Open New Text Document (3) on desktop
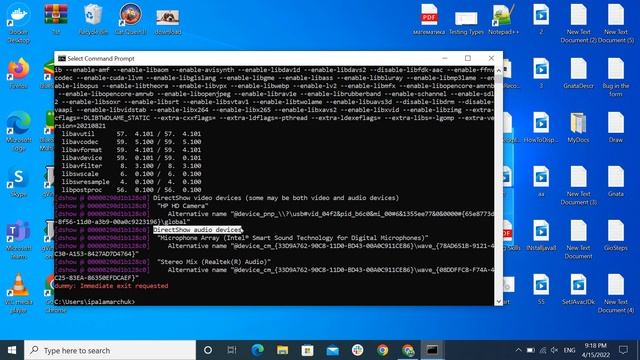Screen dimensions: 640x360 point(578,186)
